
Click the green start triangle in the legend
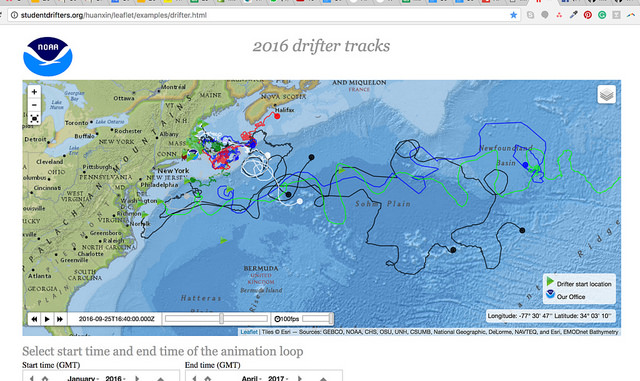click(550, 282)
